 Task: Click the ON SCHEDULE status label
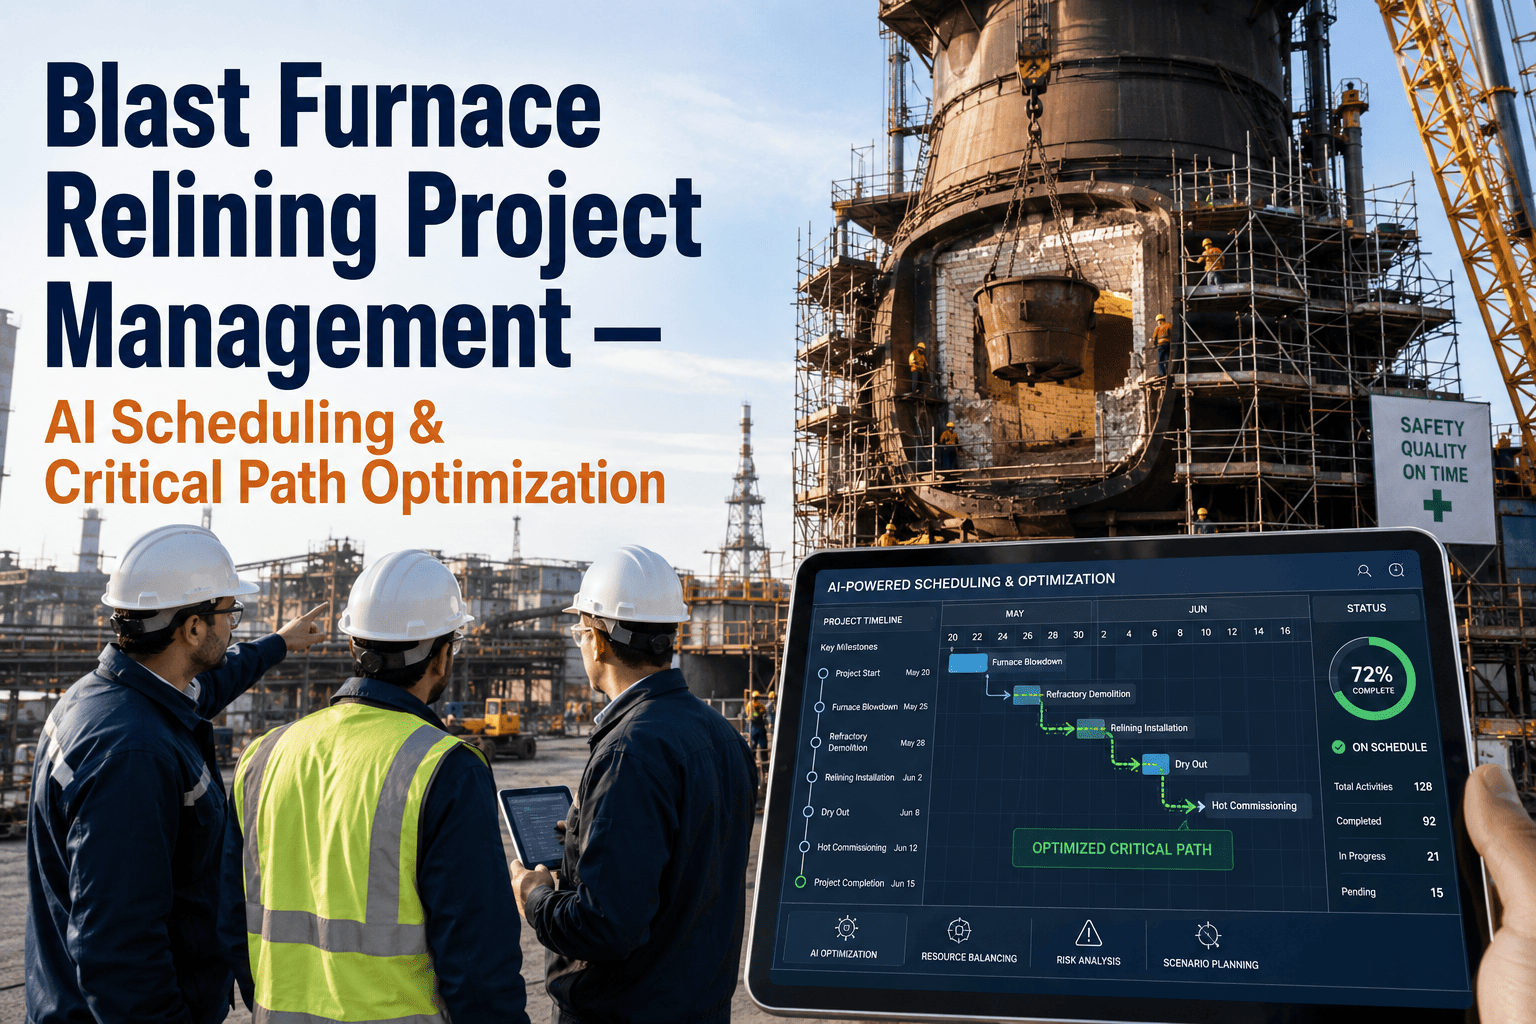[1389, 747]
